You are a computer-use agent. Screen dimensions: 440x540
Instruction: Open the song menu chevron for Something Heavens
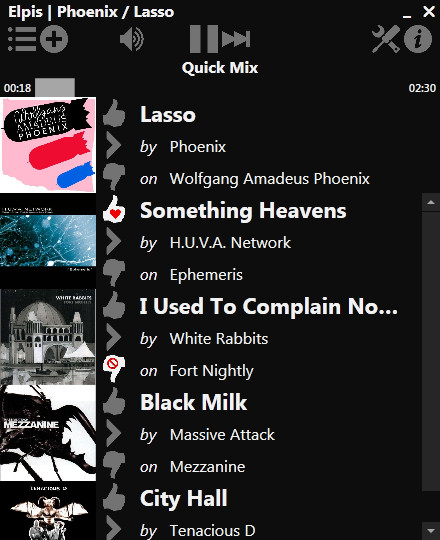coord(114,241)
